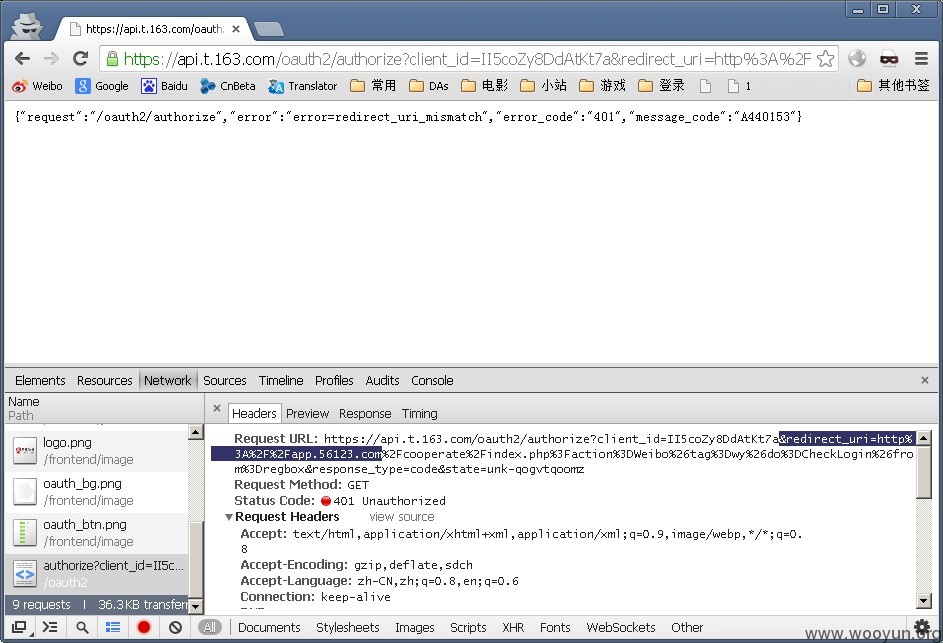
Task: Bookmark page with star icon
Action: (826, 58)
